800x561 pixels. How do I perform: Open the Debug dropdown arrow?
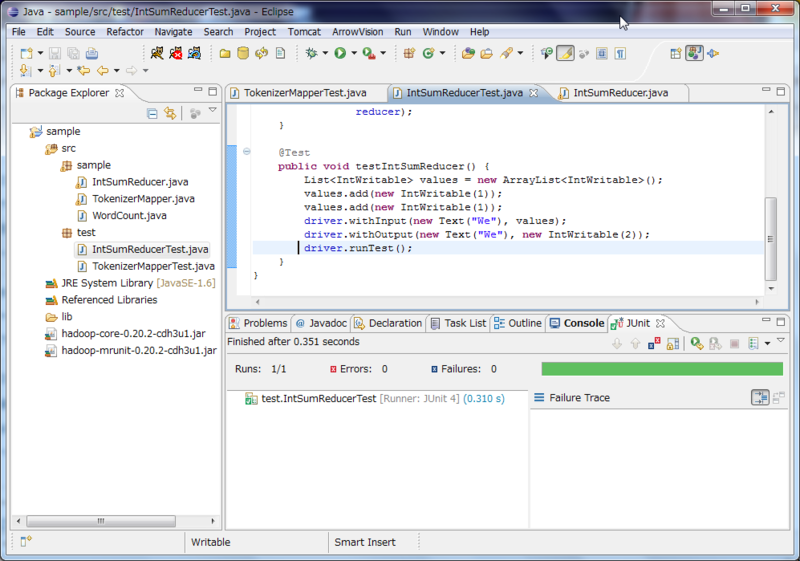[x=325, y=53]
